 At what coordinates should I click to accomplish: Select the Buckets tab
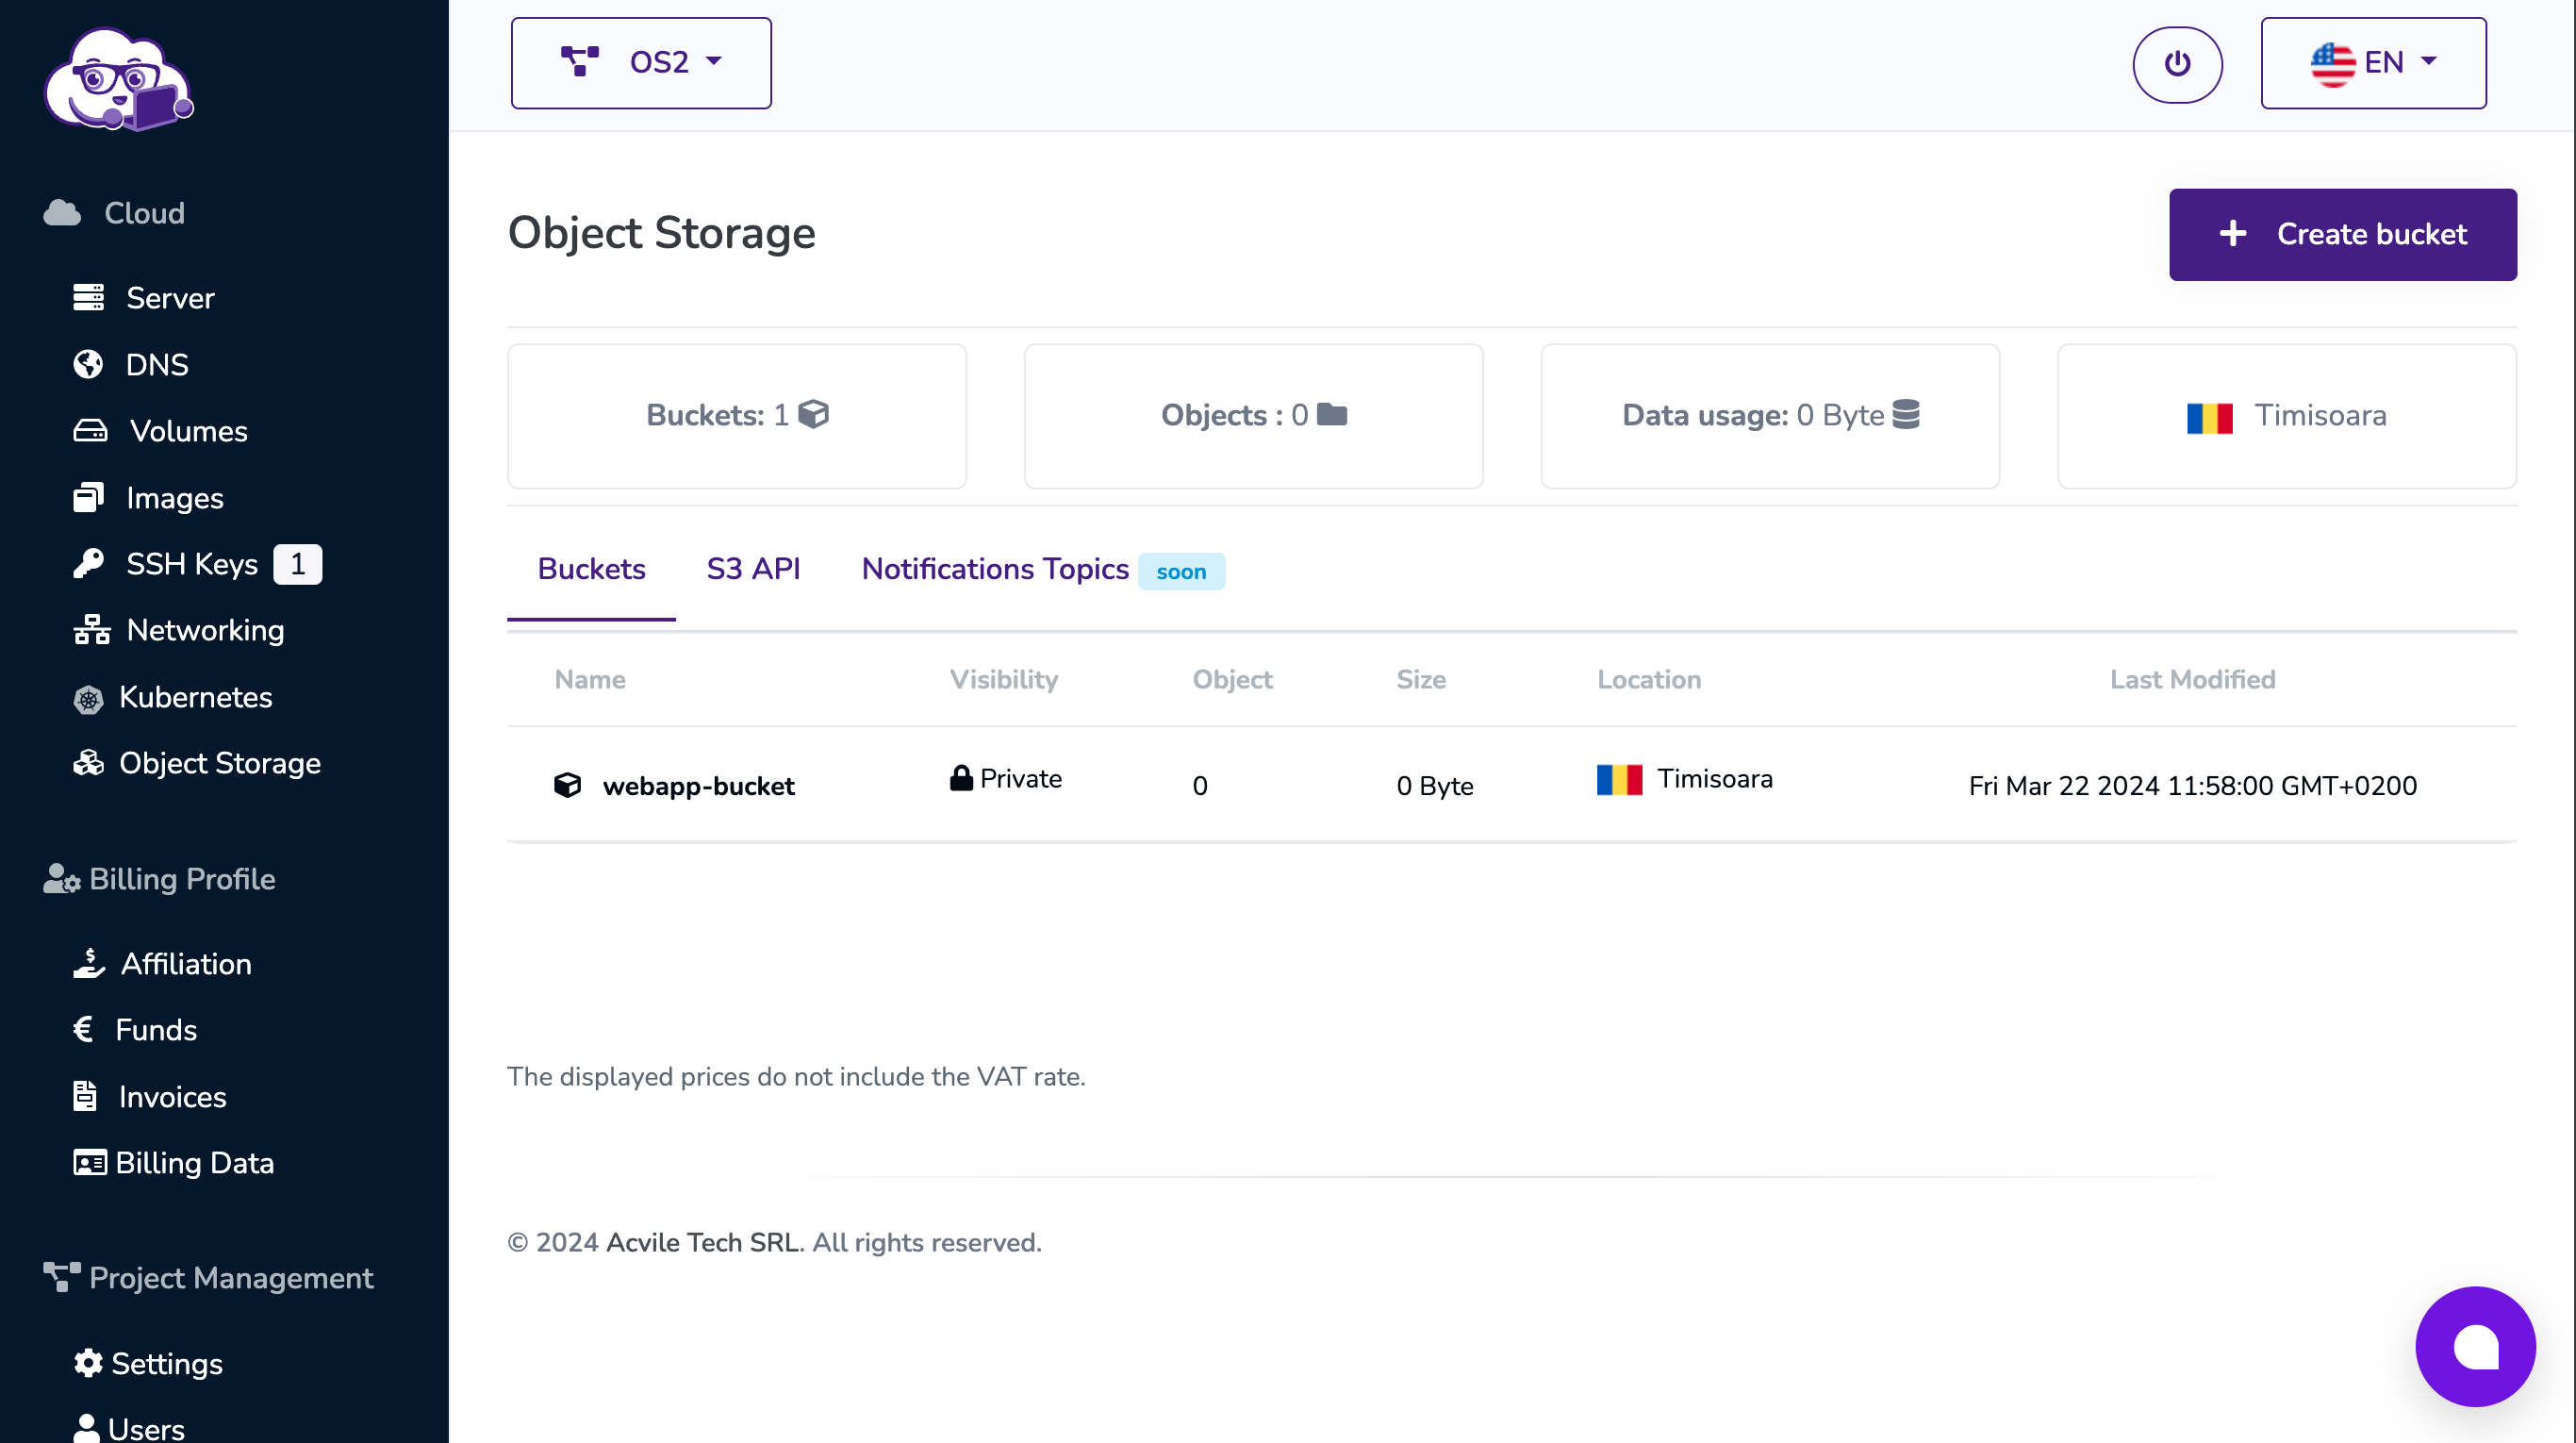tap(591, 569)
